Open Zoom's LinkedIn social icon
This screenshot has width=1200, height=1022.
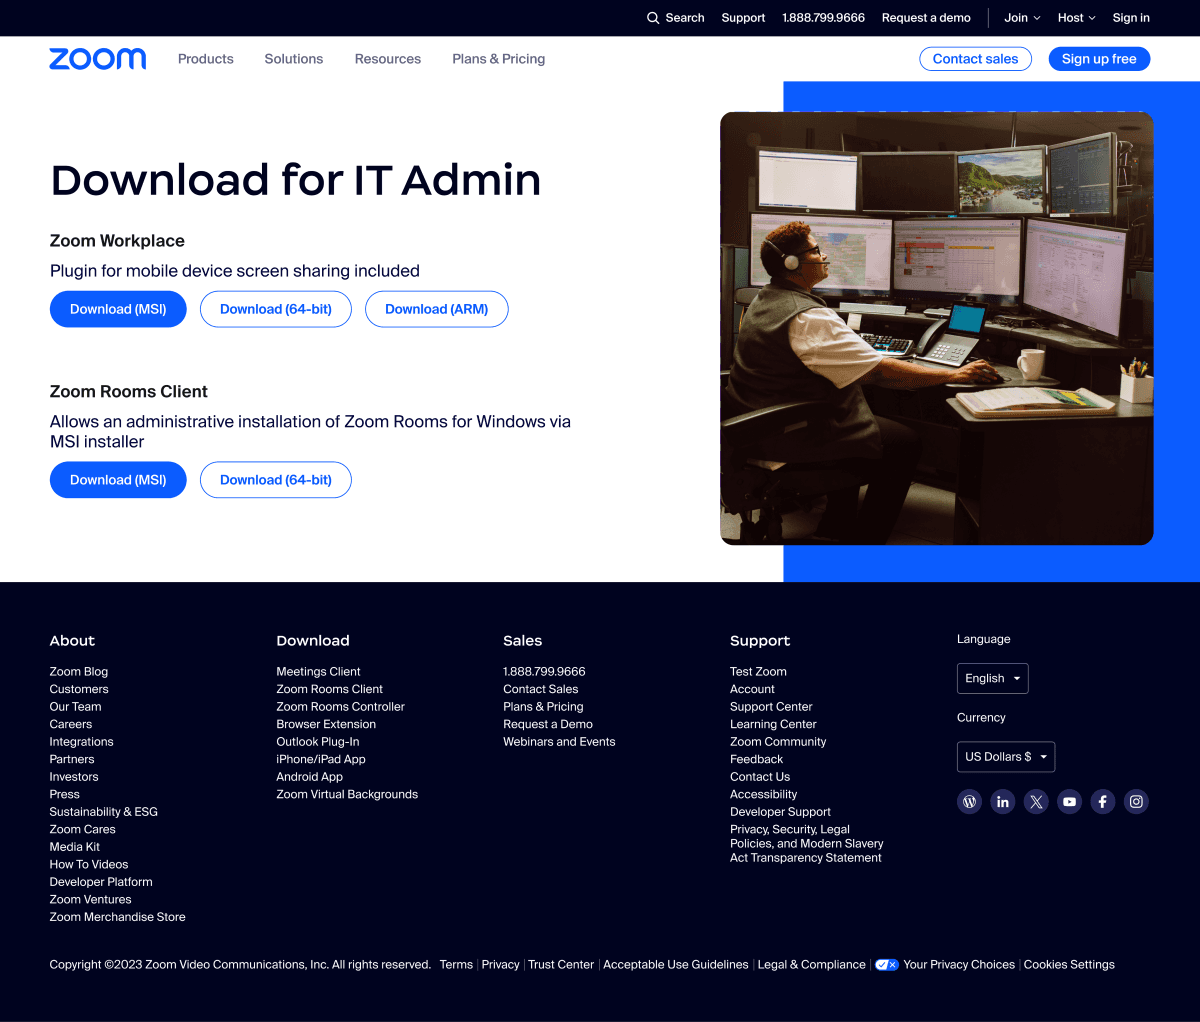[1003, 802]
